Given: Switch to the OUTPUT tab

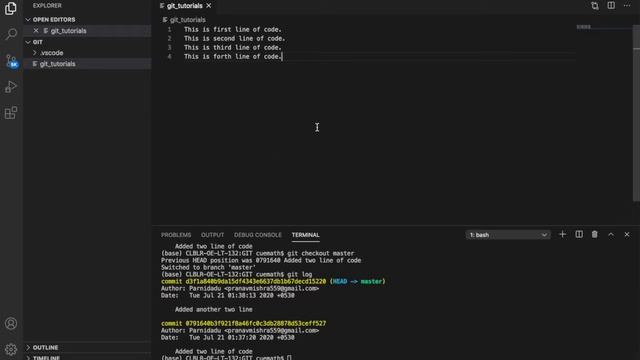Looking at the screenshot, I should 212,235.
